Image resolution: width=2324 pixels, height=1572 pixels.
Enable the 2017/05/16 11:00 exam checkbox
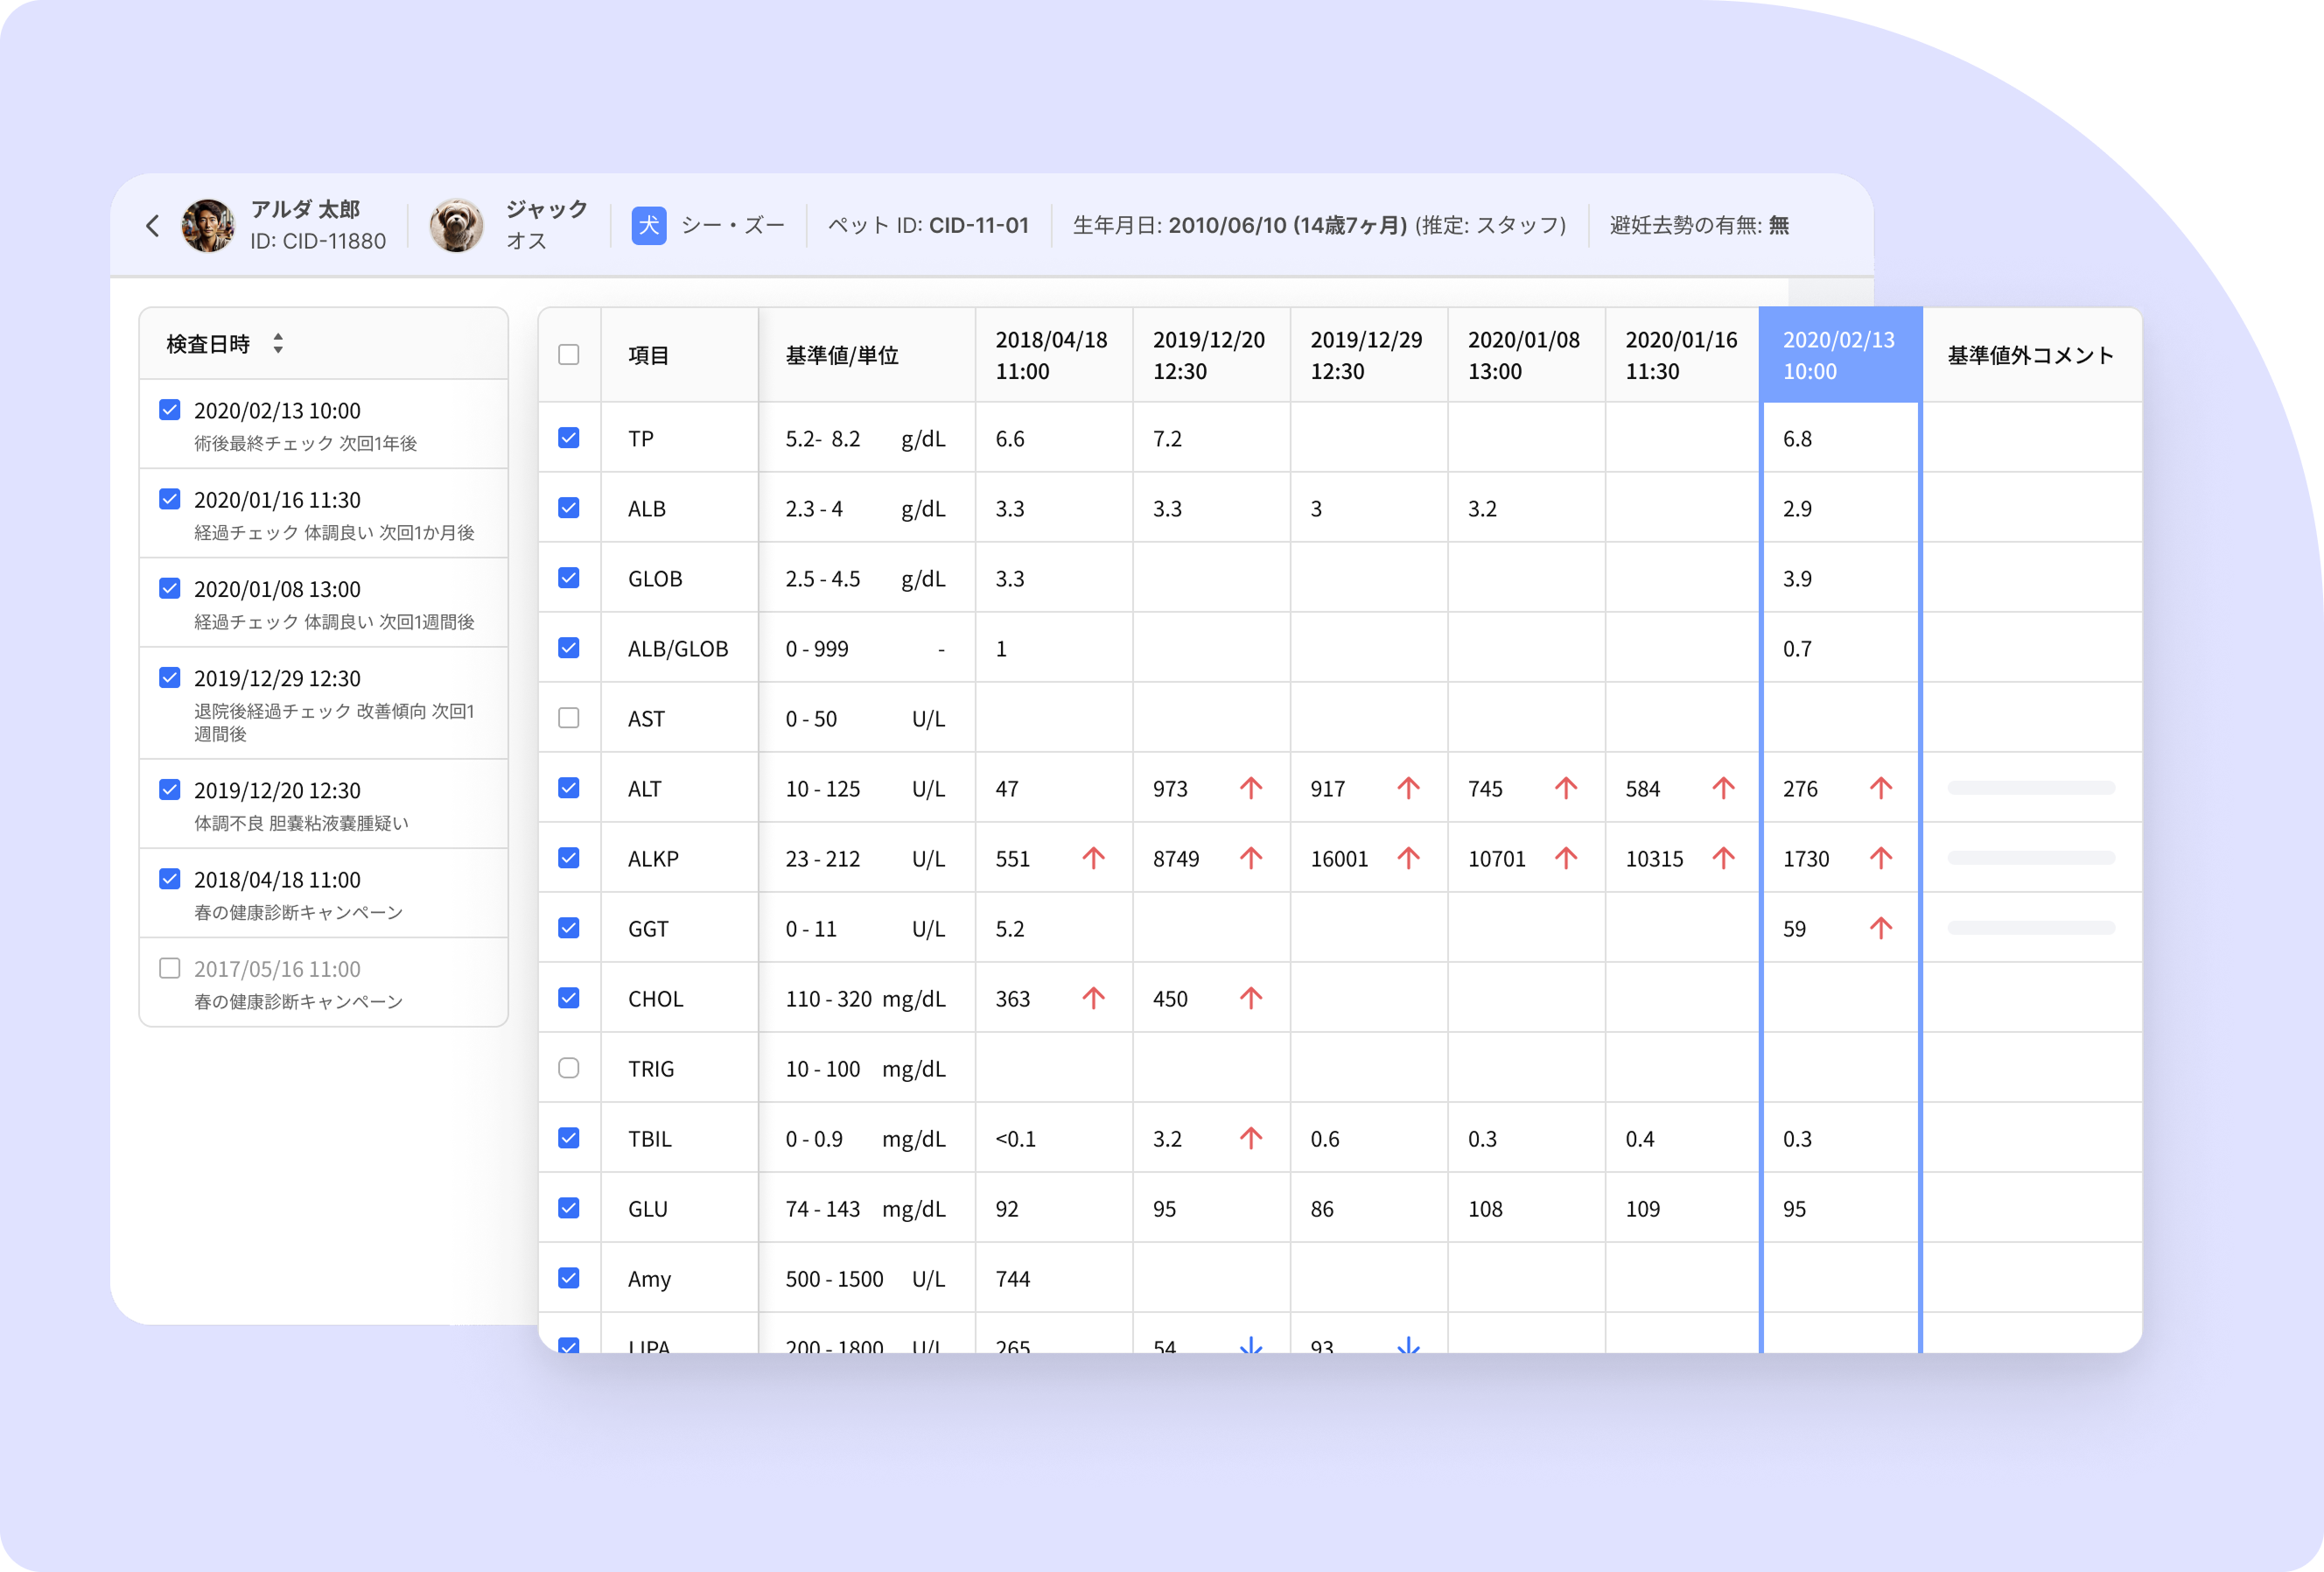(170, 968)
